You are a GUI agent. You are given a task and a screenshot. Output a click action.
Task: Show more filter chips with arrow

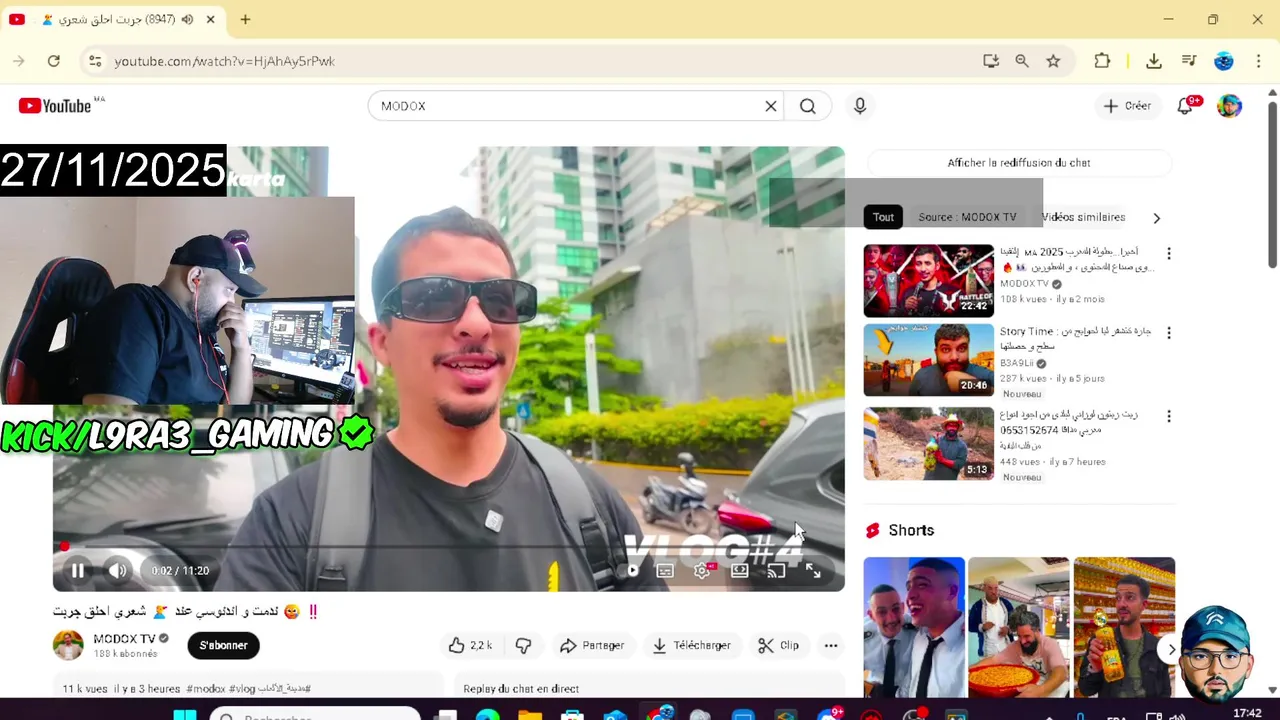click(1157, 218)
